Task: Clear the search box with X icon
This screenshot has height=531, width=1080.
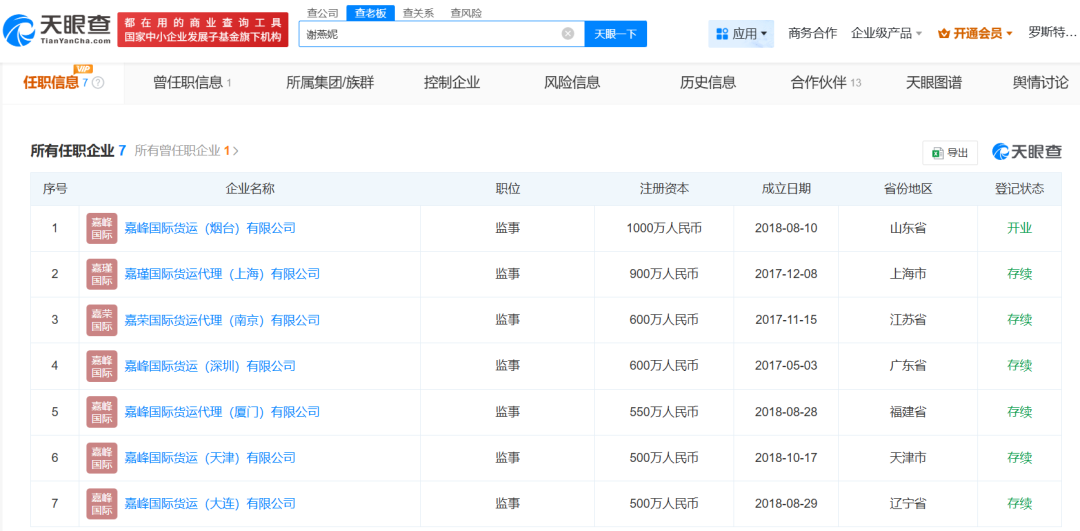Action: [568, 34]
